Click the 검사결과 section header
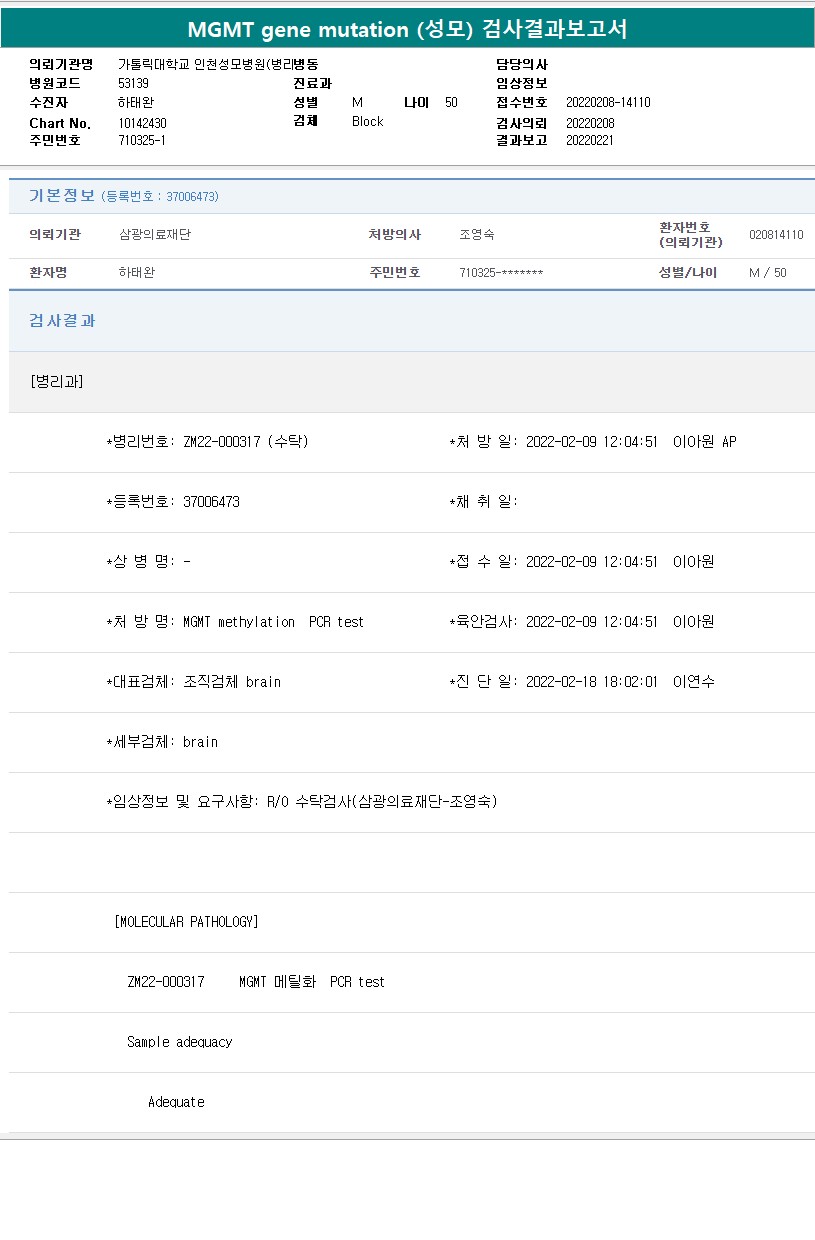 (62, 321)
